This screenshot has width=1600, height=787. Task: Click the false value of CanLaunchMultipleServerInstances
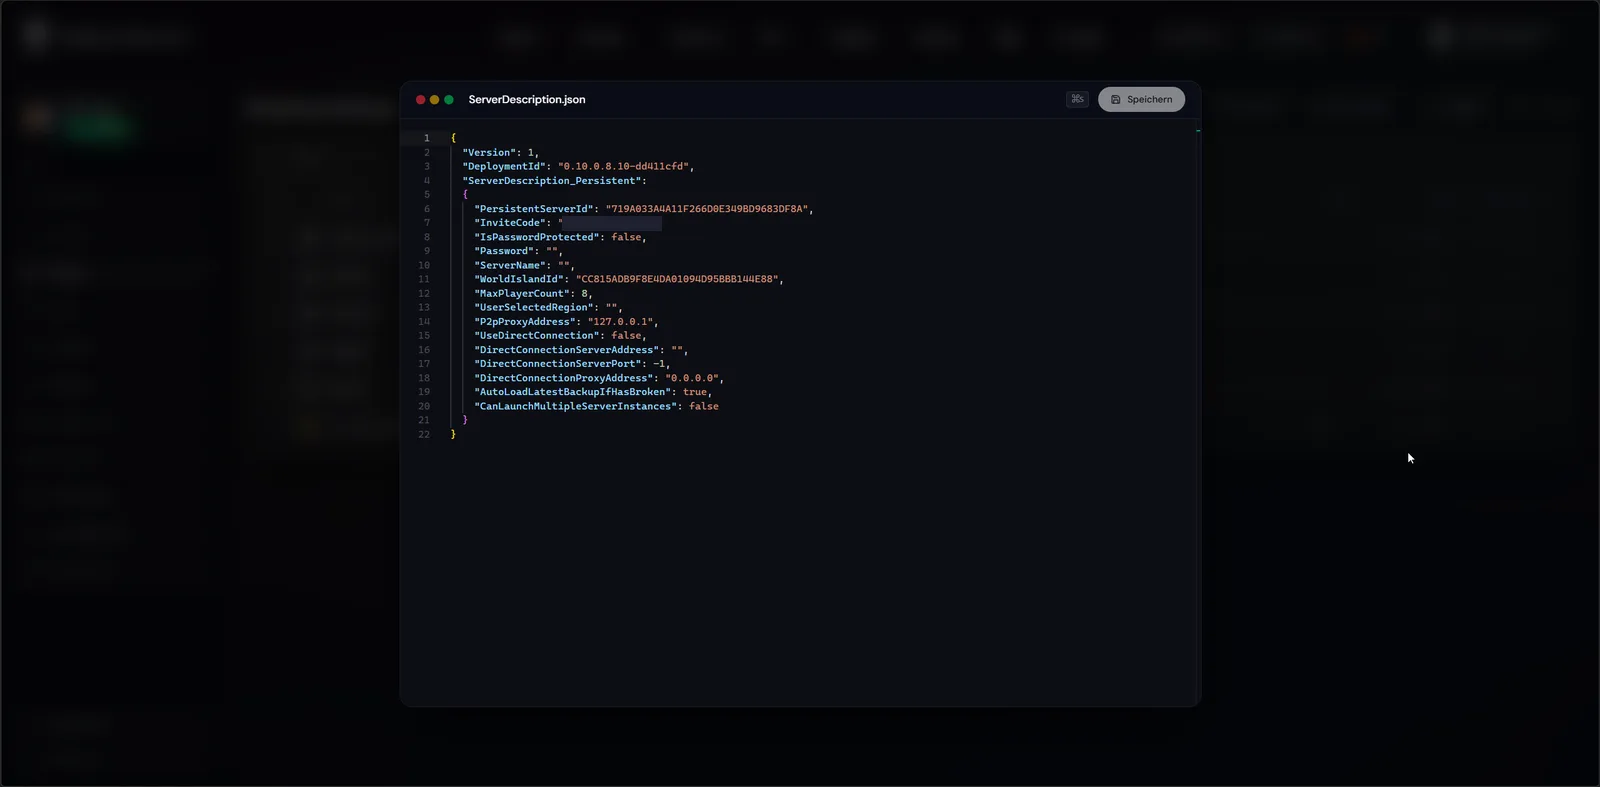coord(704,406)
